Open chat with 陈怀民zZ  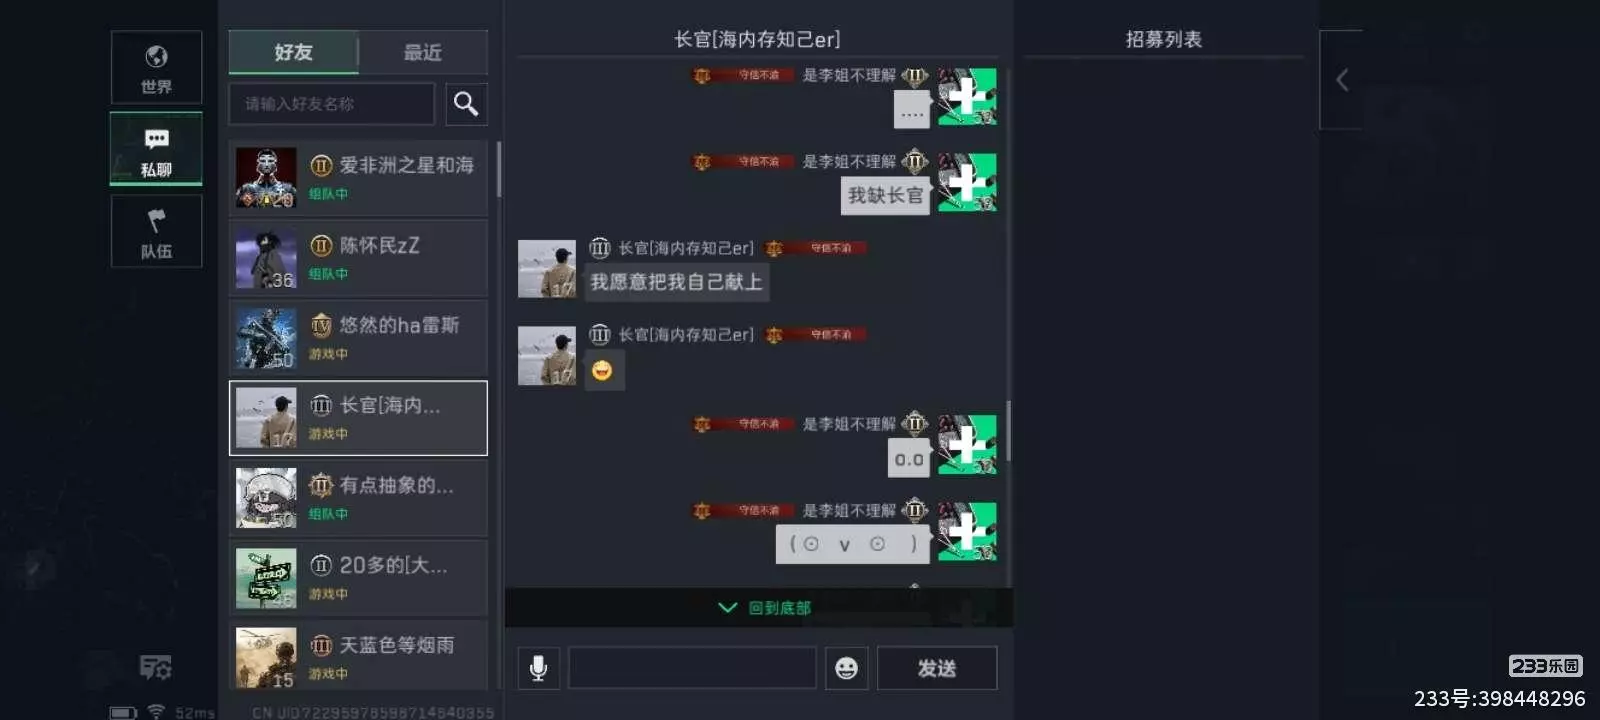tap(358, 258)
